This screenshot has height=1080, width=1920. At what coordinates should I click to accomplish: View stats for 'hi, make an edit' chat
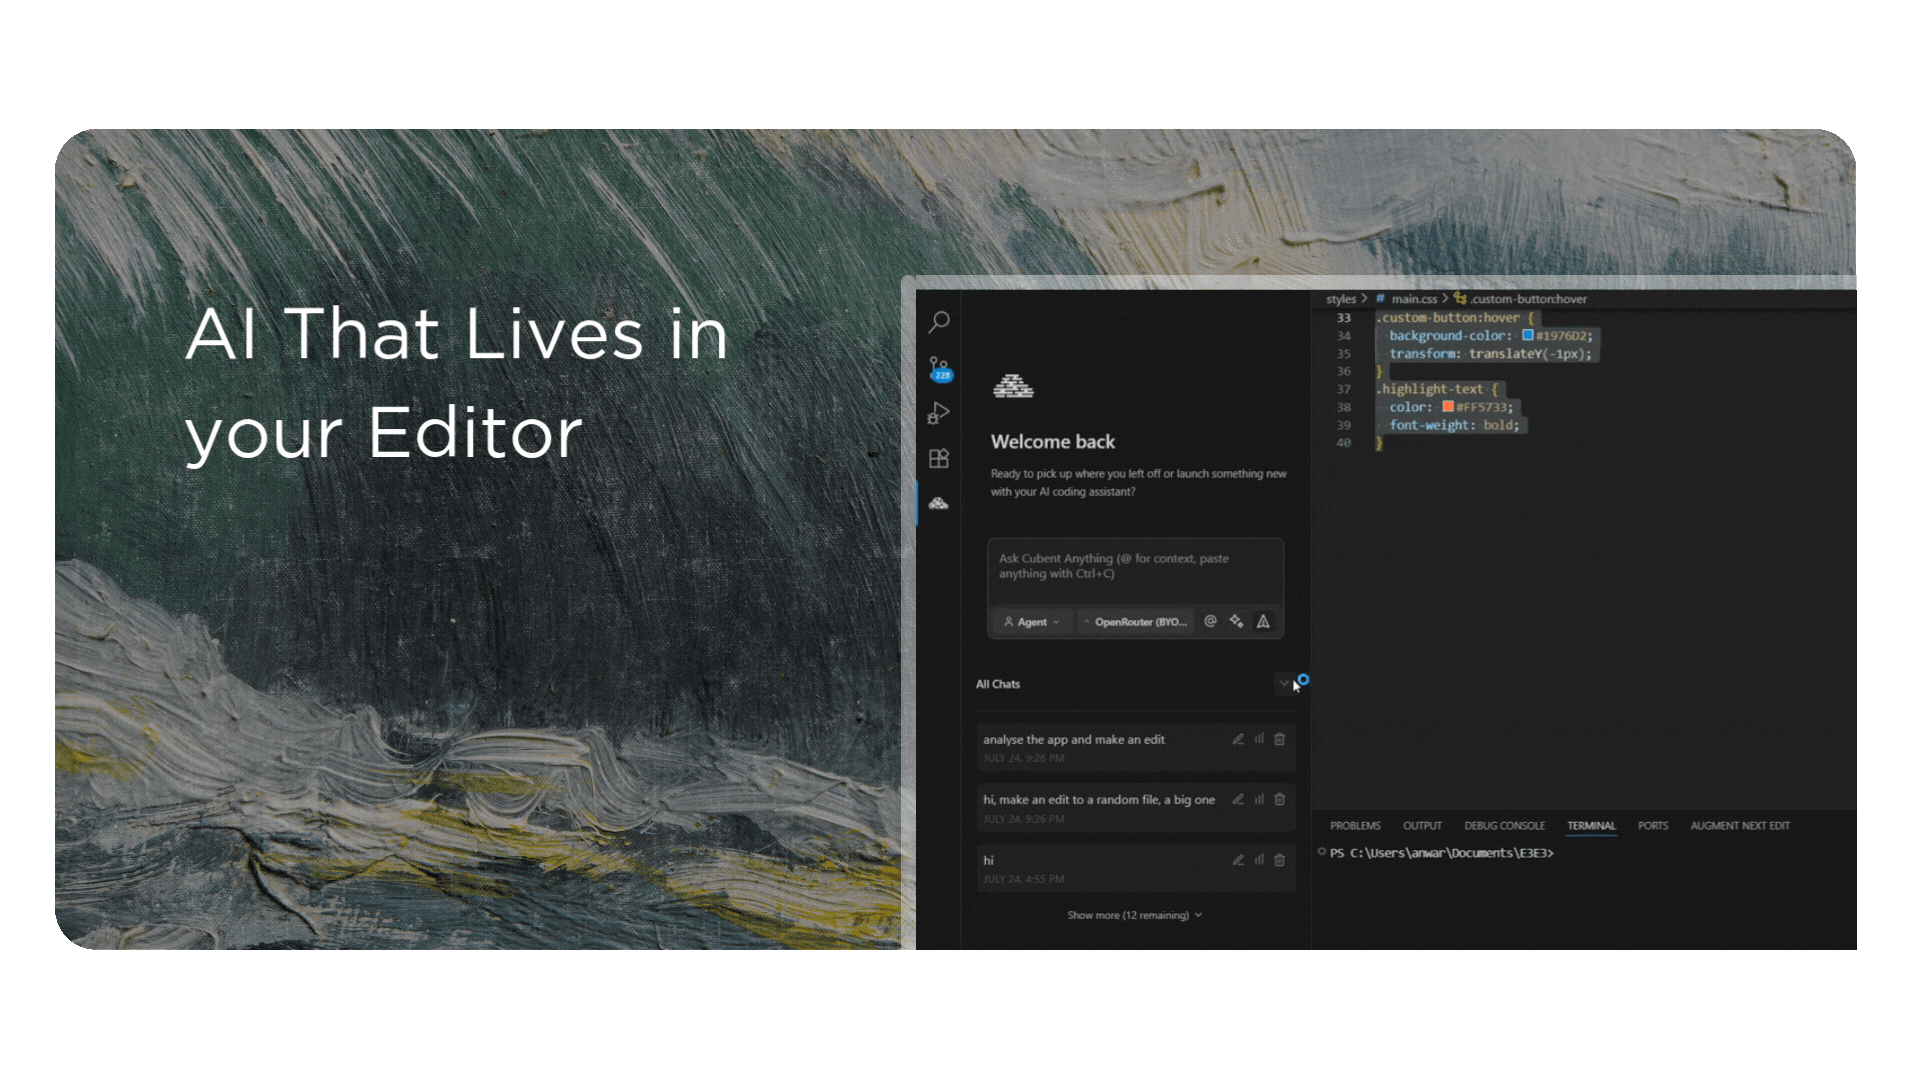point(1259,799)
